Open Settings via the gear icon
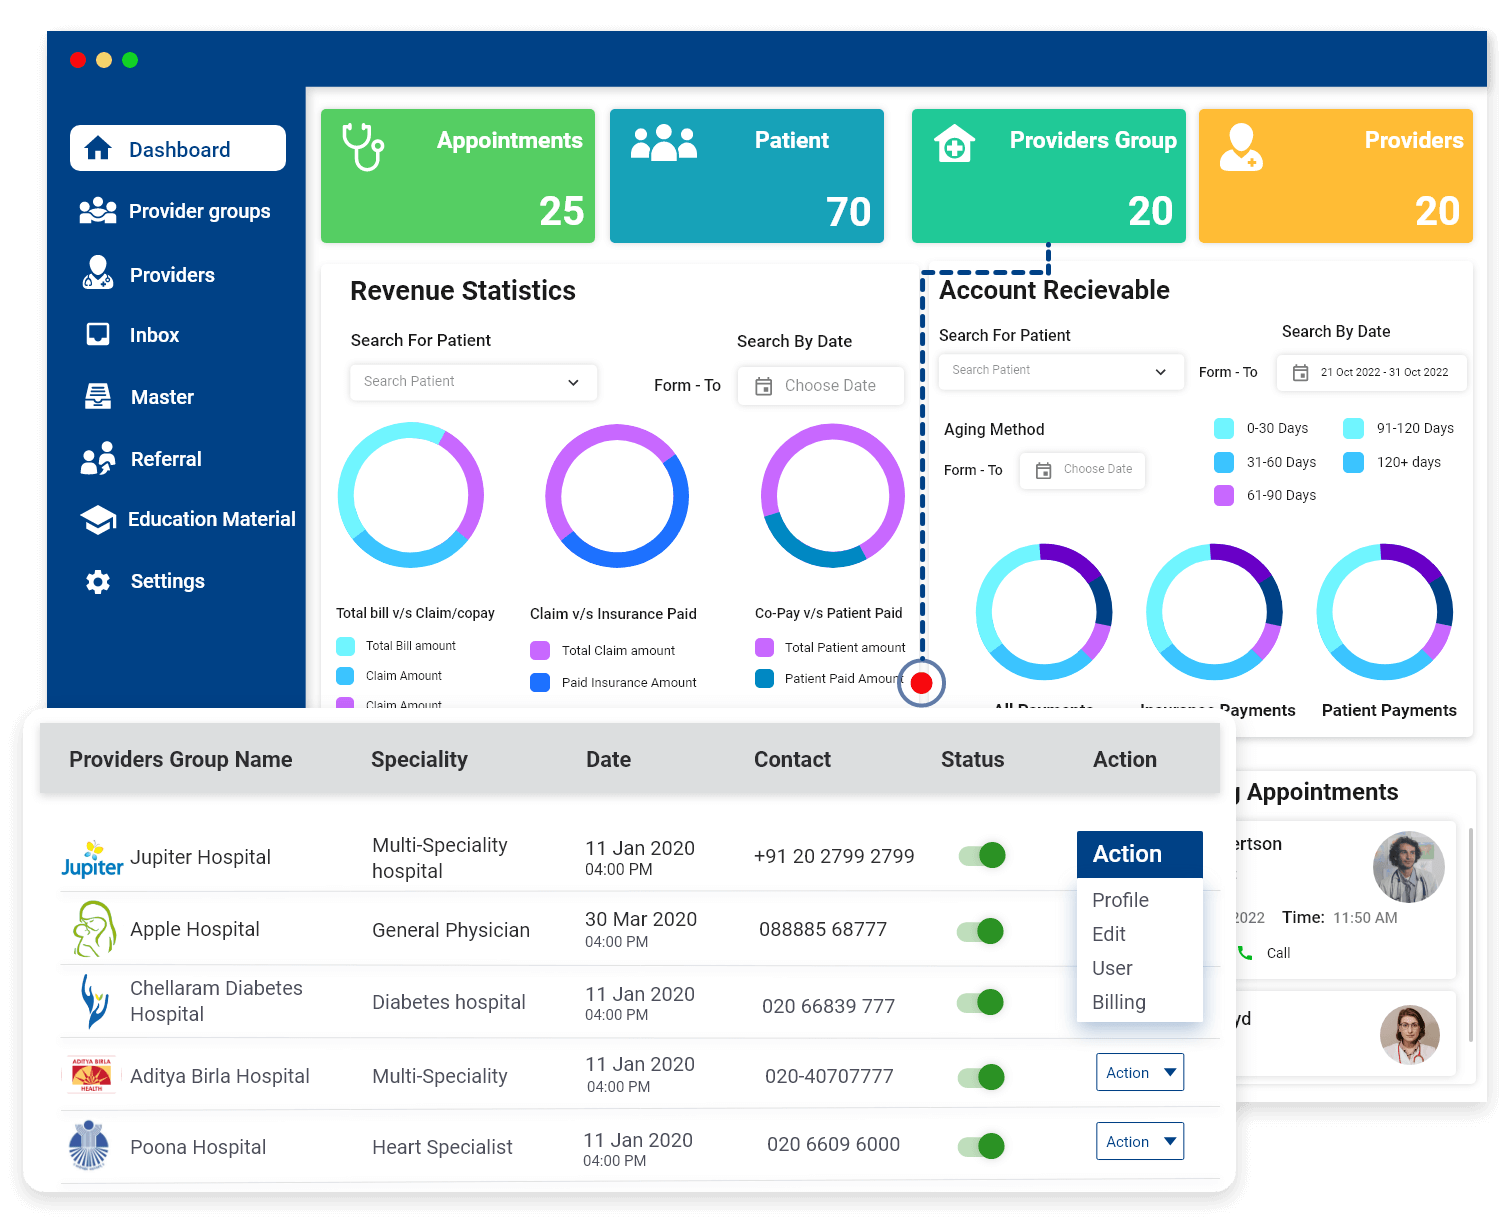The height and width of the screenshot is (1220, 1500). tap(98, 581)
